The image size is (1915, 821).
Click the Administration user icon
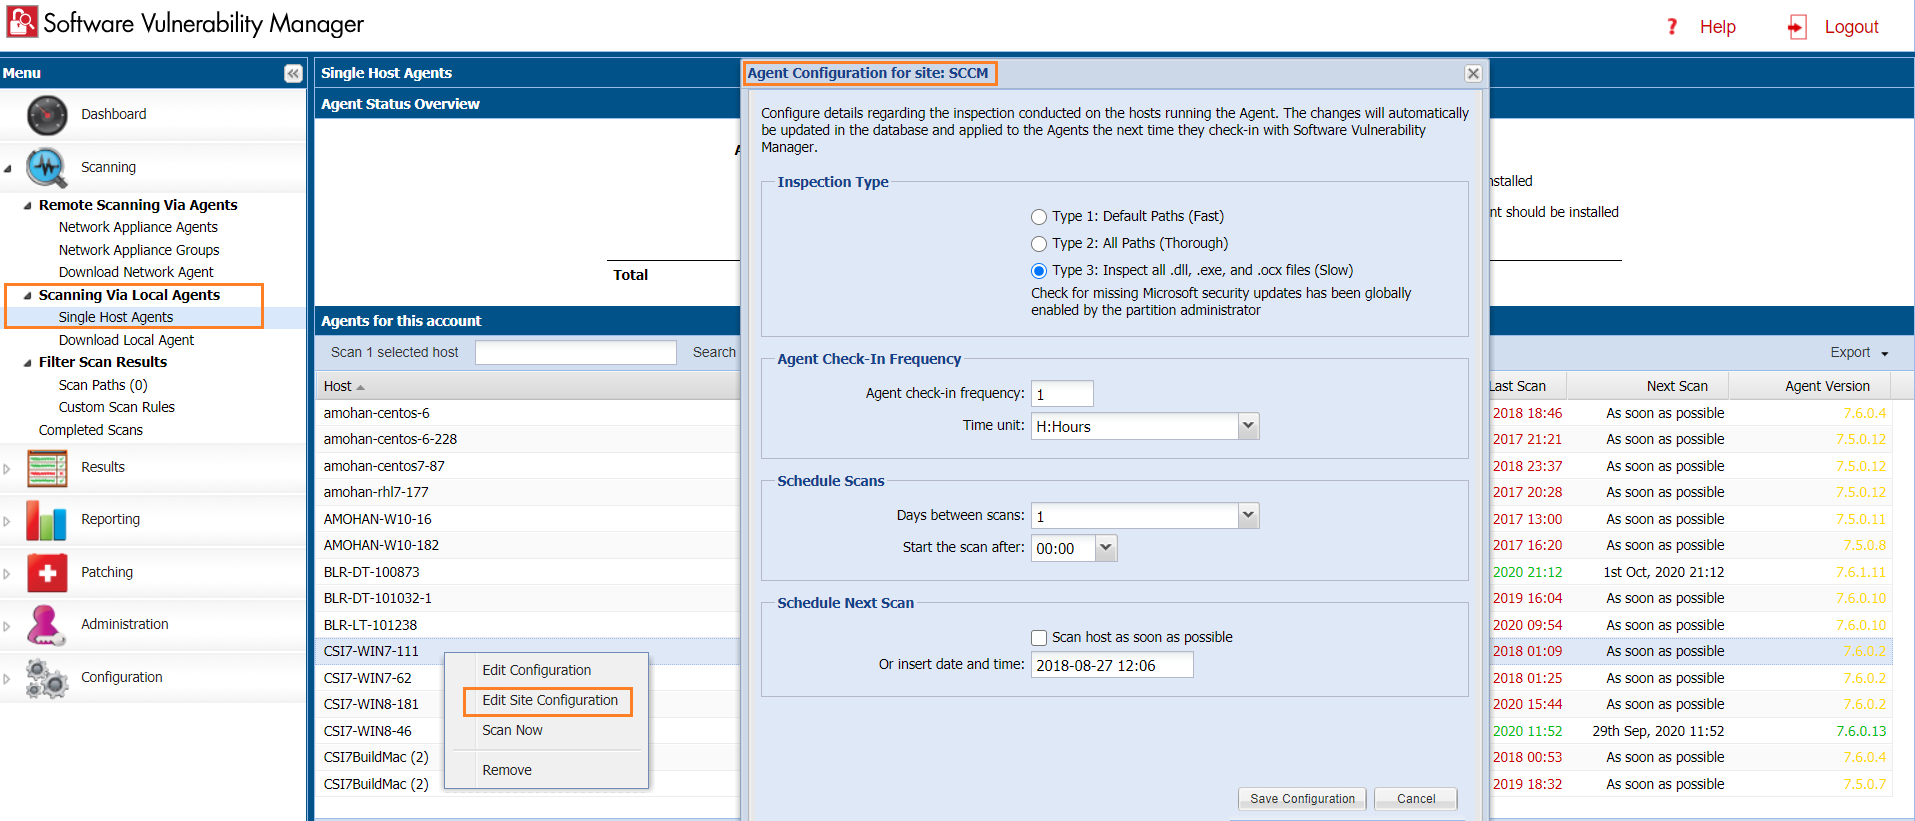coord(47,624)
